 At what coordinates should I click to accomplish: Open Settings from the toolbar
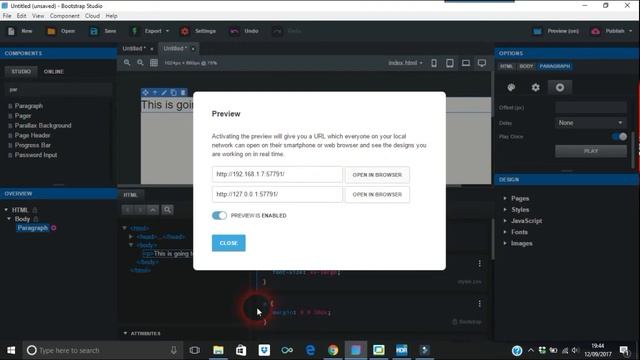tap(185, 31)
